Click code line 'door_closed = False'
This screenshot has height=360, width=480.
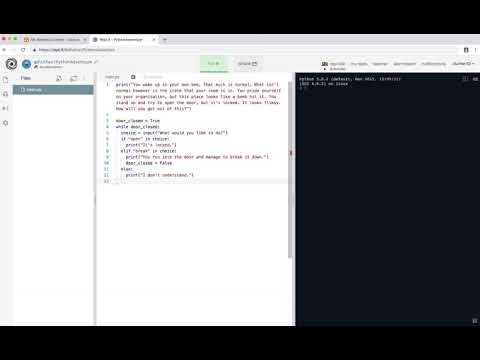(x=149, y=163)
